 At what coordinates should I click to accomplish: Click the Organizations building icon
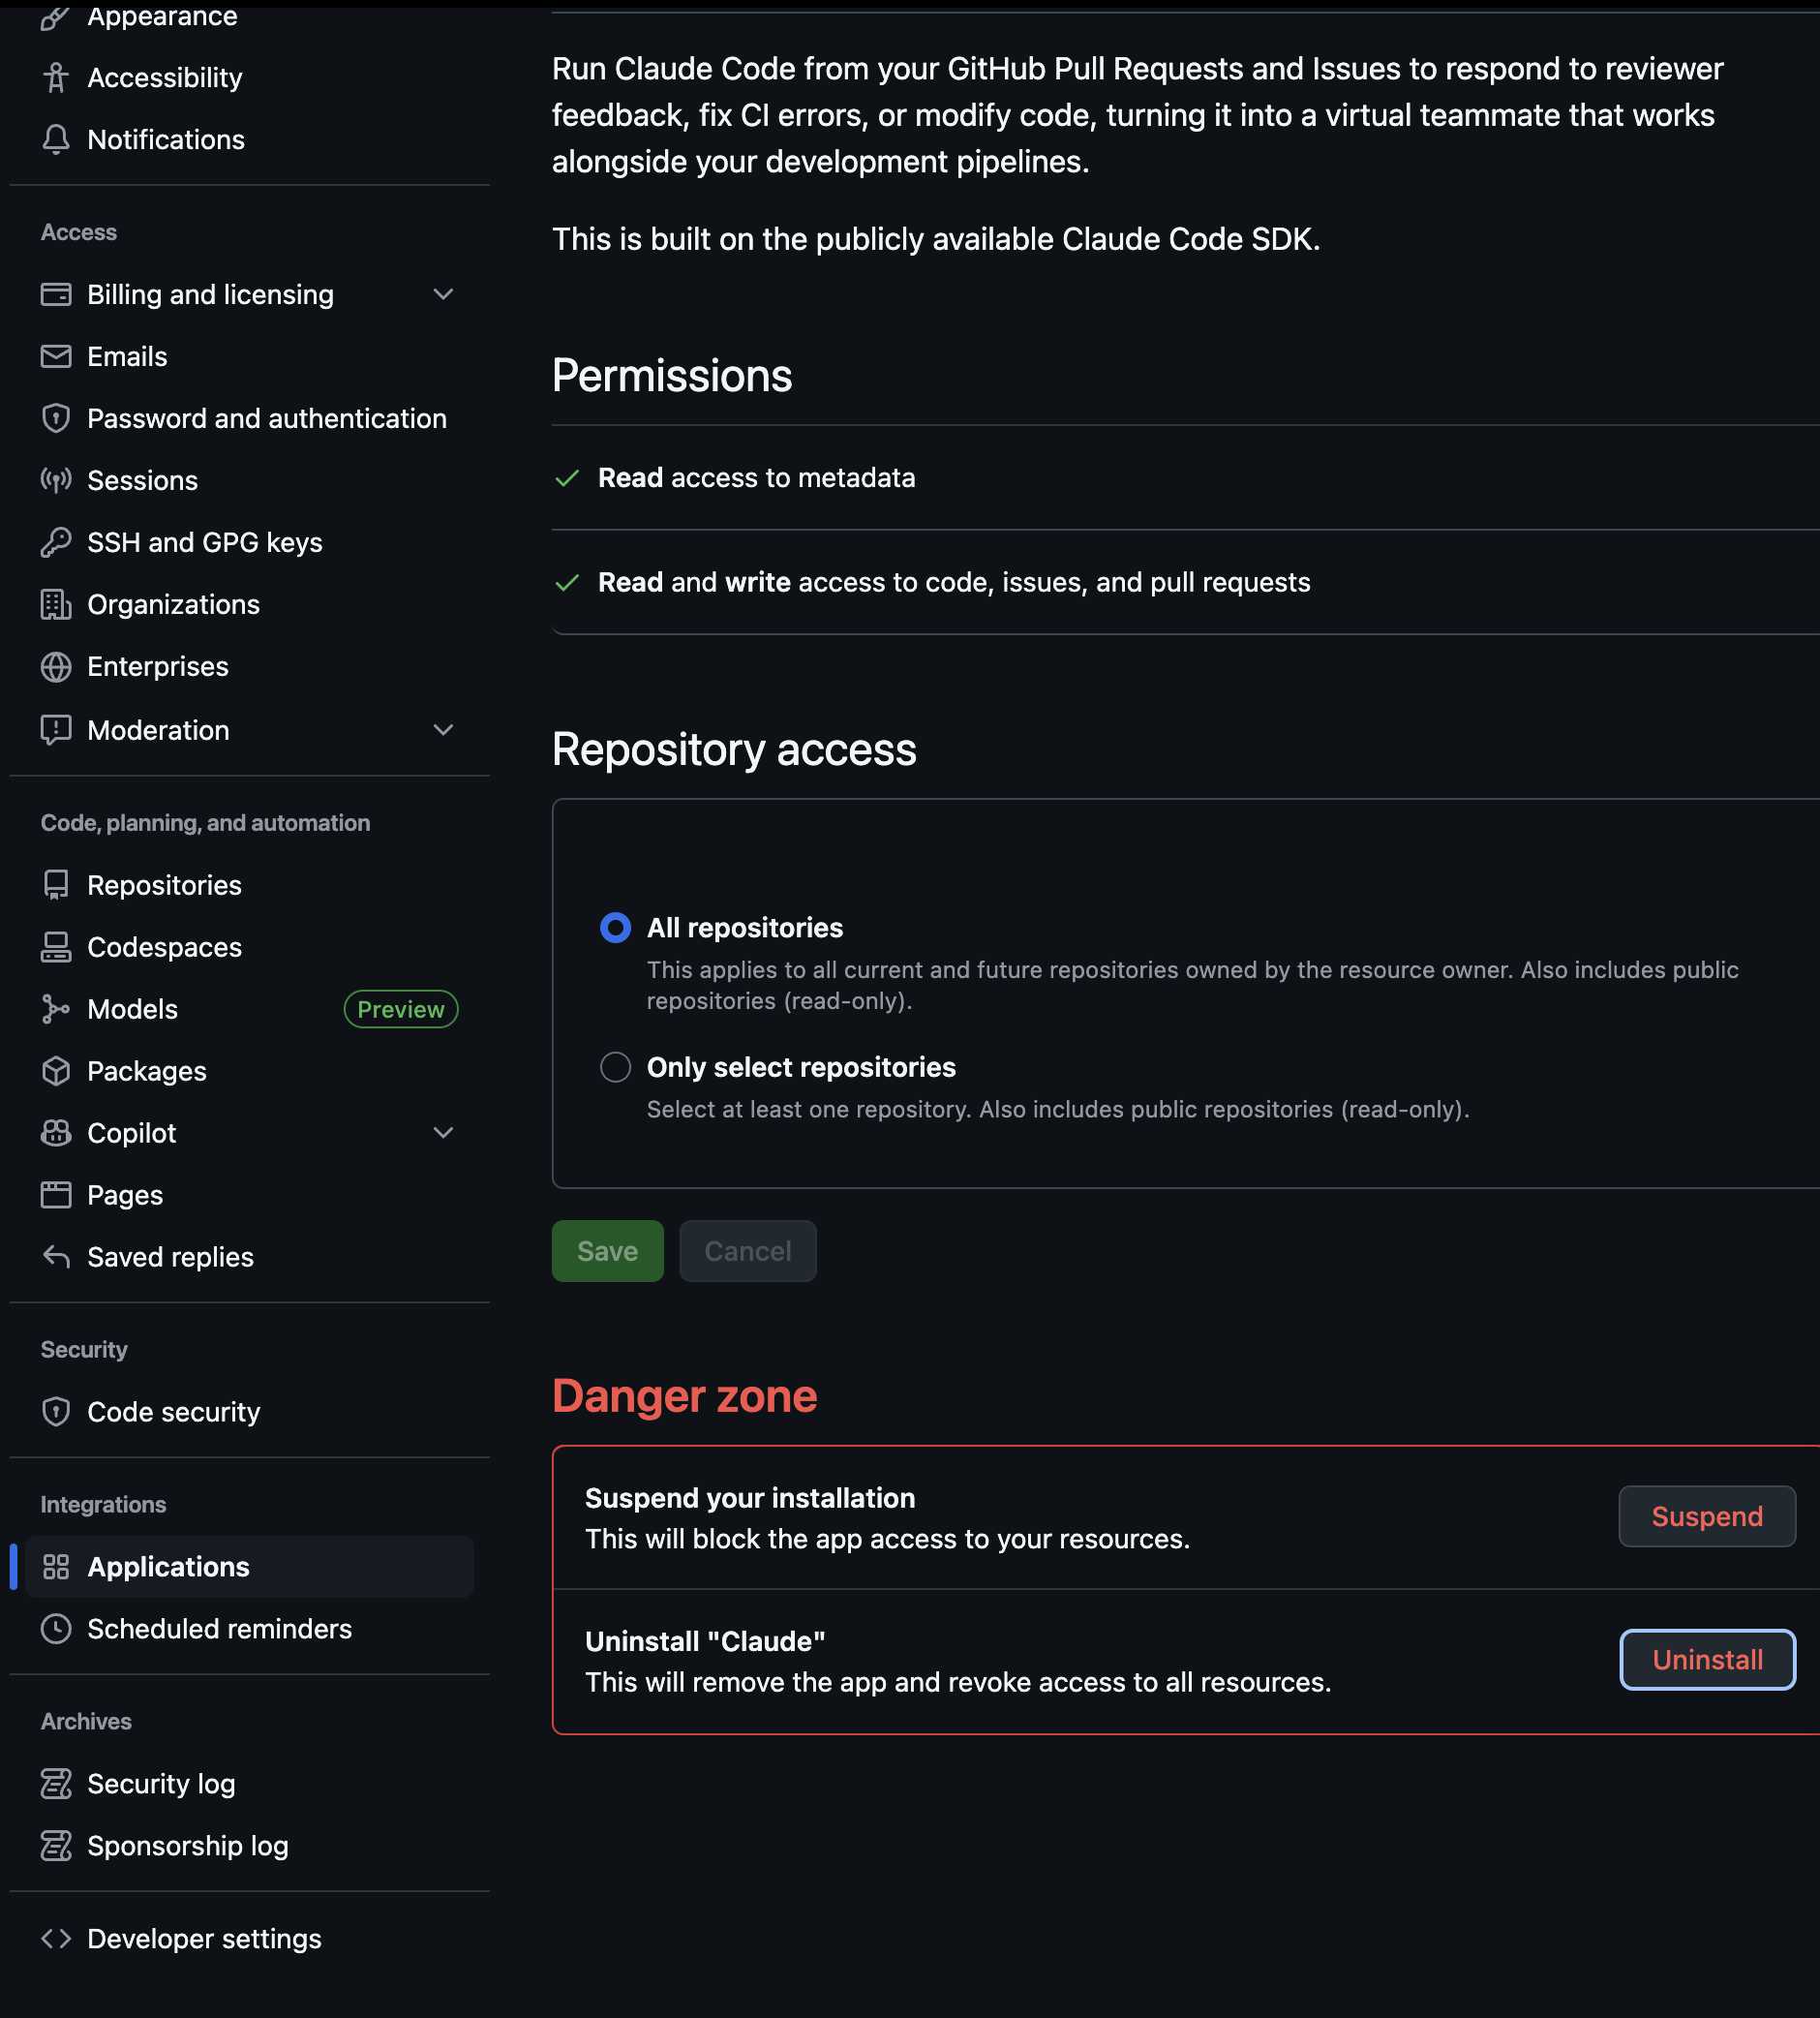click(x=56, y=604)
